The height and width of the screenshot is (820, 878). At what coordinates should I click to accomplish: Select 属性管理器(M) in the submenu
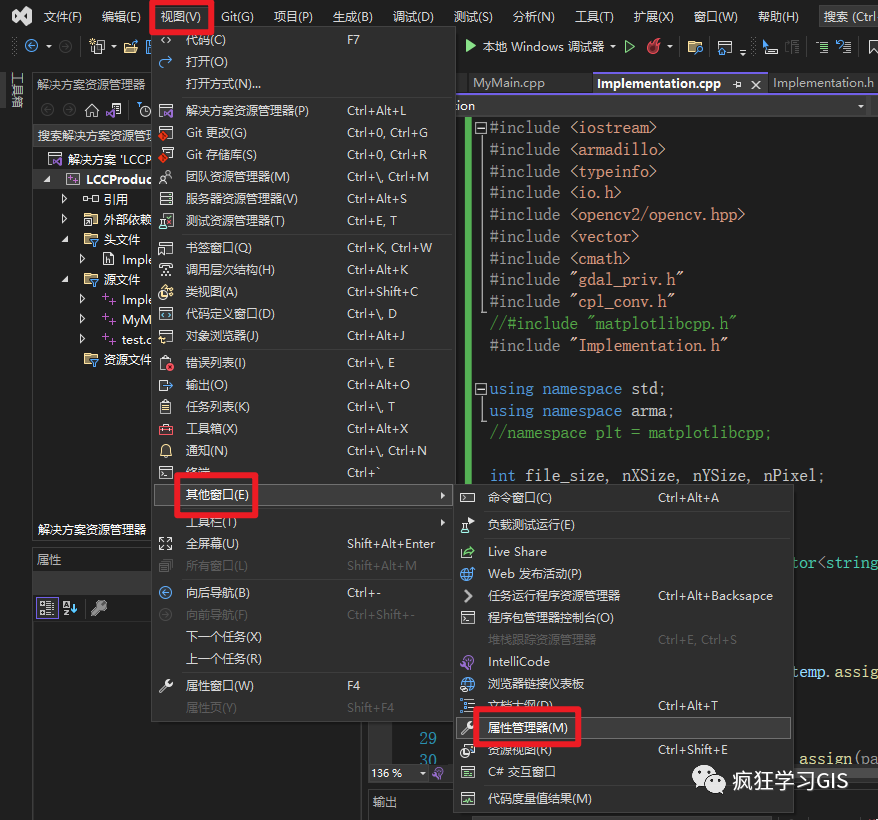click(623, 728)
